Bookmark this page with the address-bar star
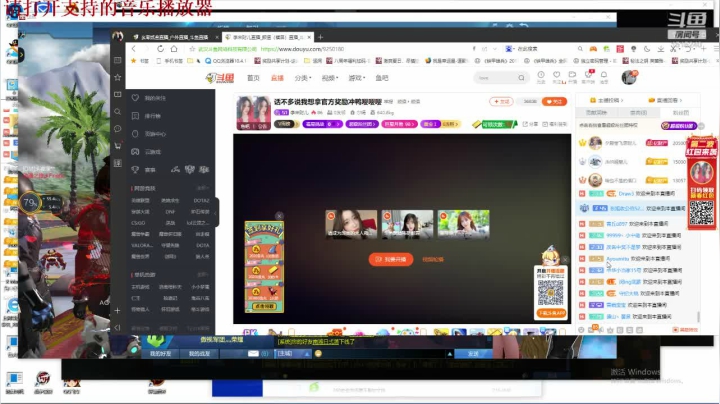 (x=192, y=49)
